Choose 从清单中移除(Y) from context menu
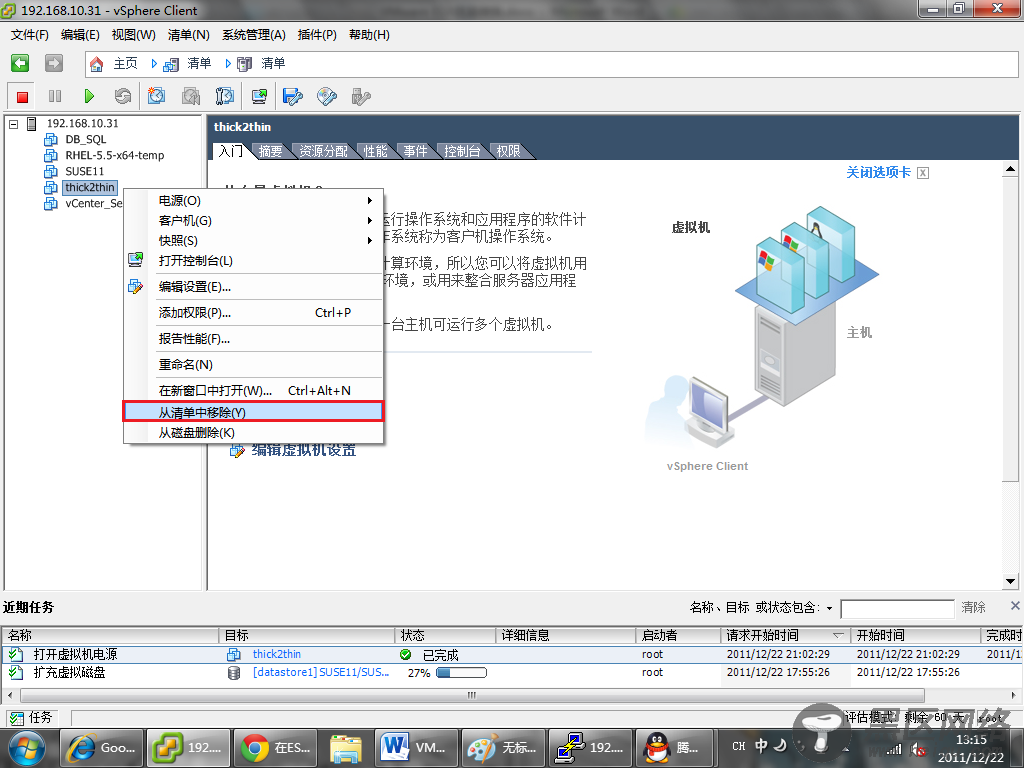 coord(253,412)
